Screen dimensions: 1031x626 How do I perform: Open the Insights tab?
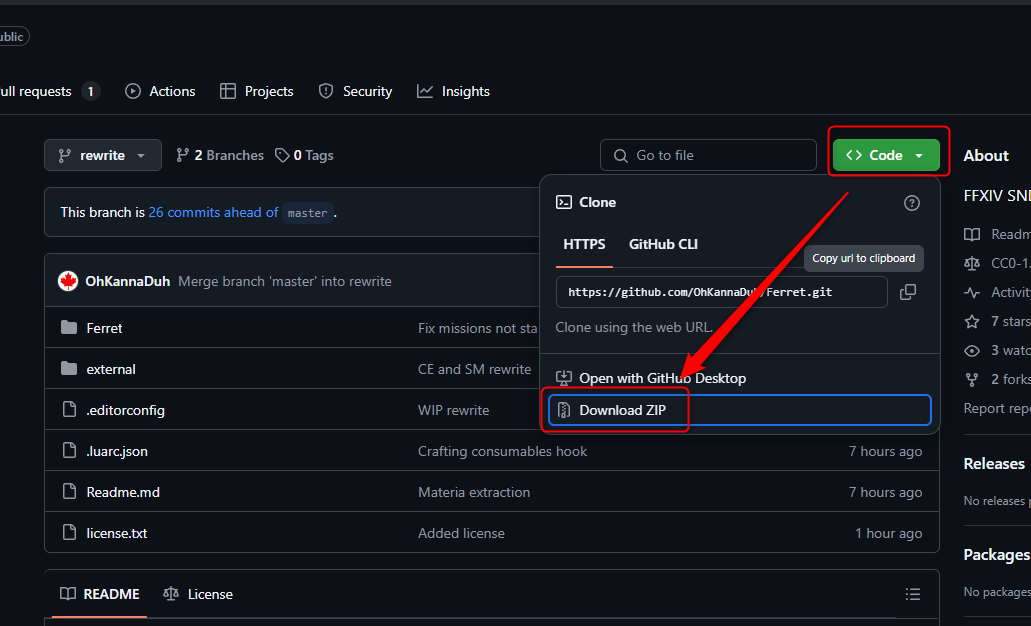click(x=453, y=91)
